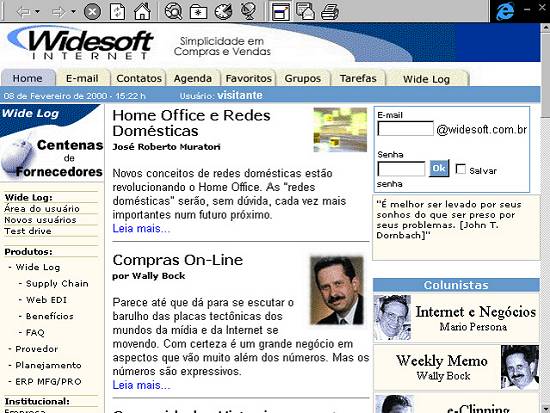Click the vertical scrollbar track
Screen dimensions: 550x413
click(545, 260)
